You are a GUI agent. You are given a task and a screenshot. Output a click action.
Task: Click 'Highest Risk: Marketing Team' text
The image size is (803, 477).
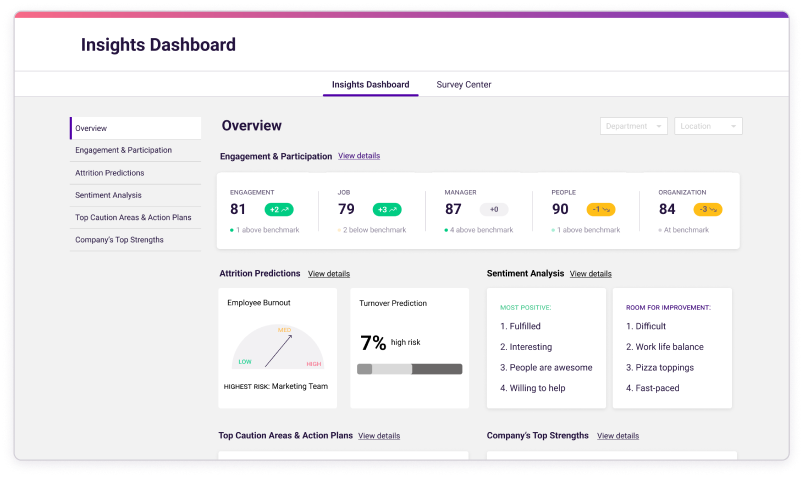(x=276, y=386)
